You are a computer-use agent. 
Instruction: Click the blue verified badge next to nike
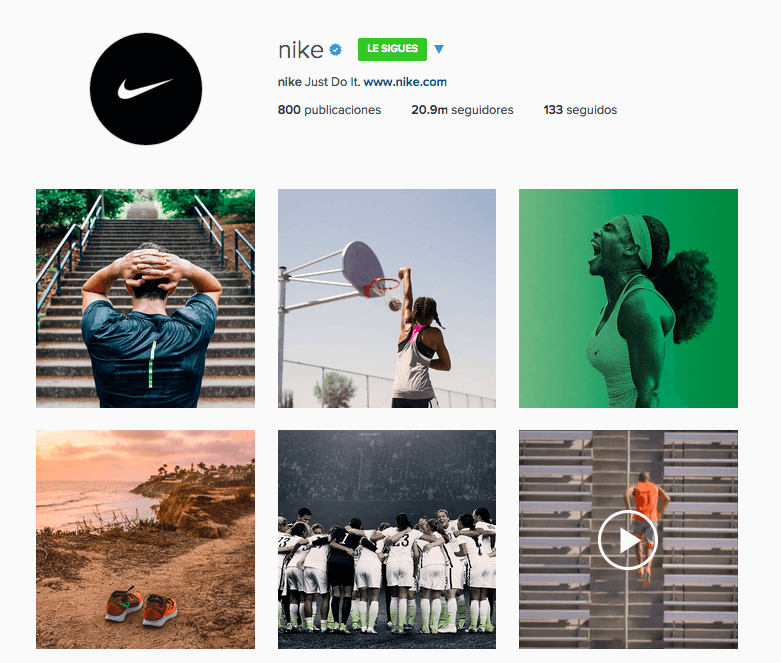coord(336,49)
